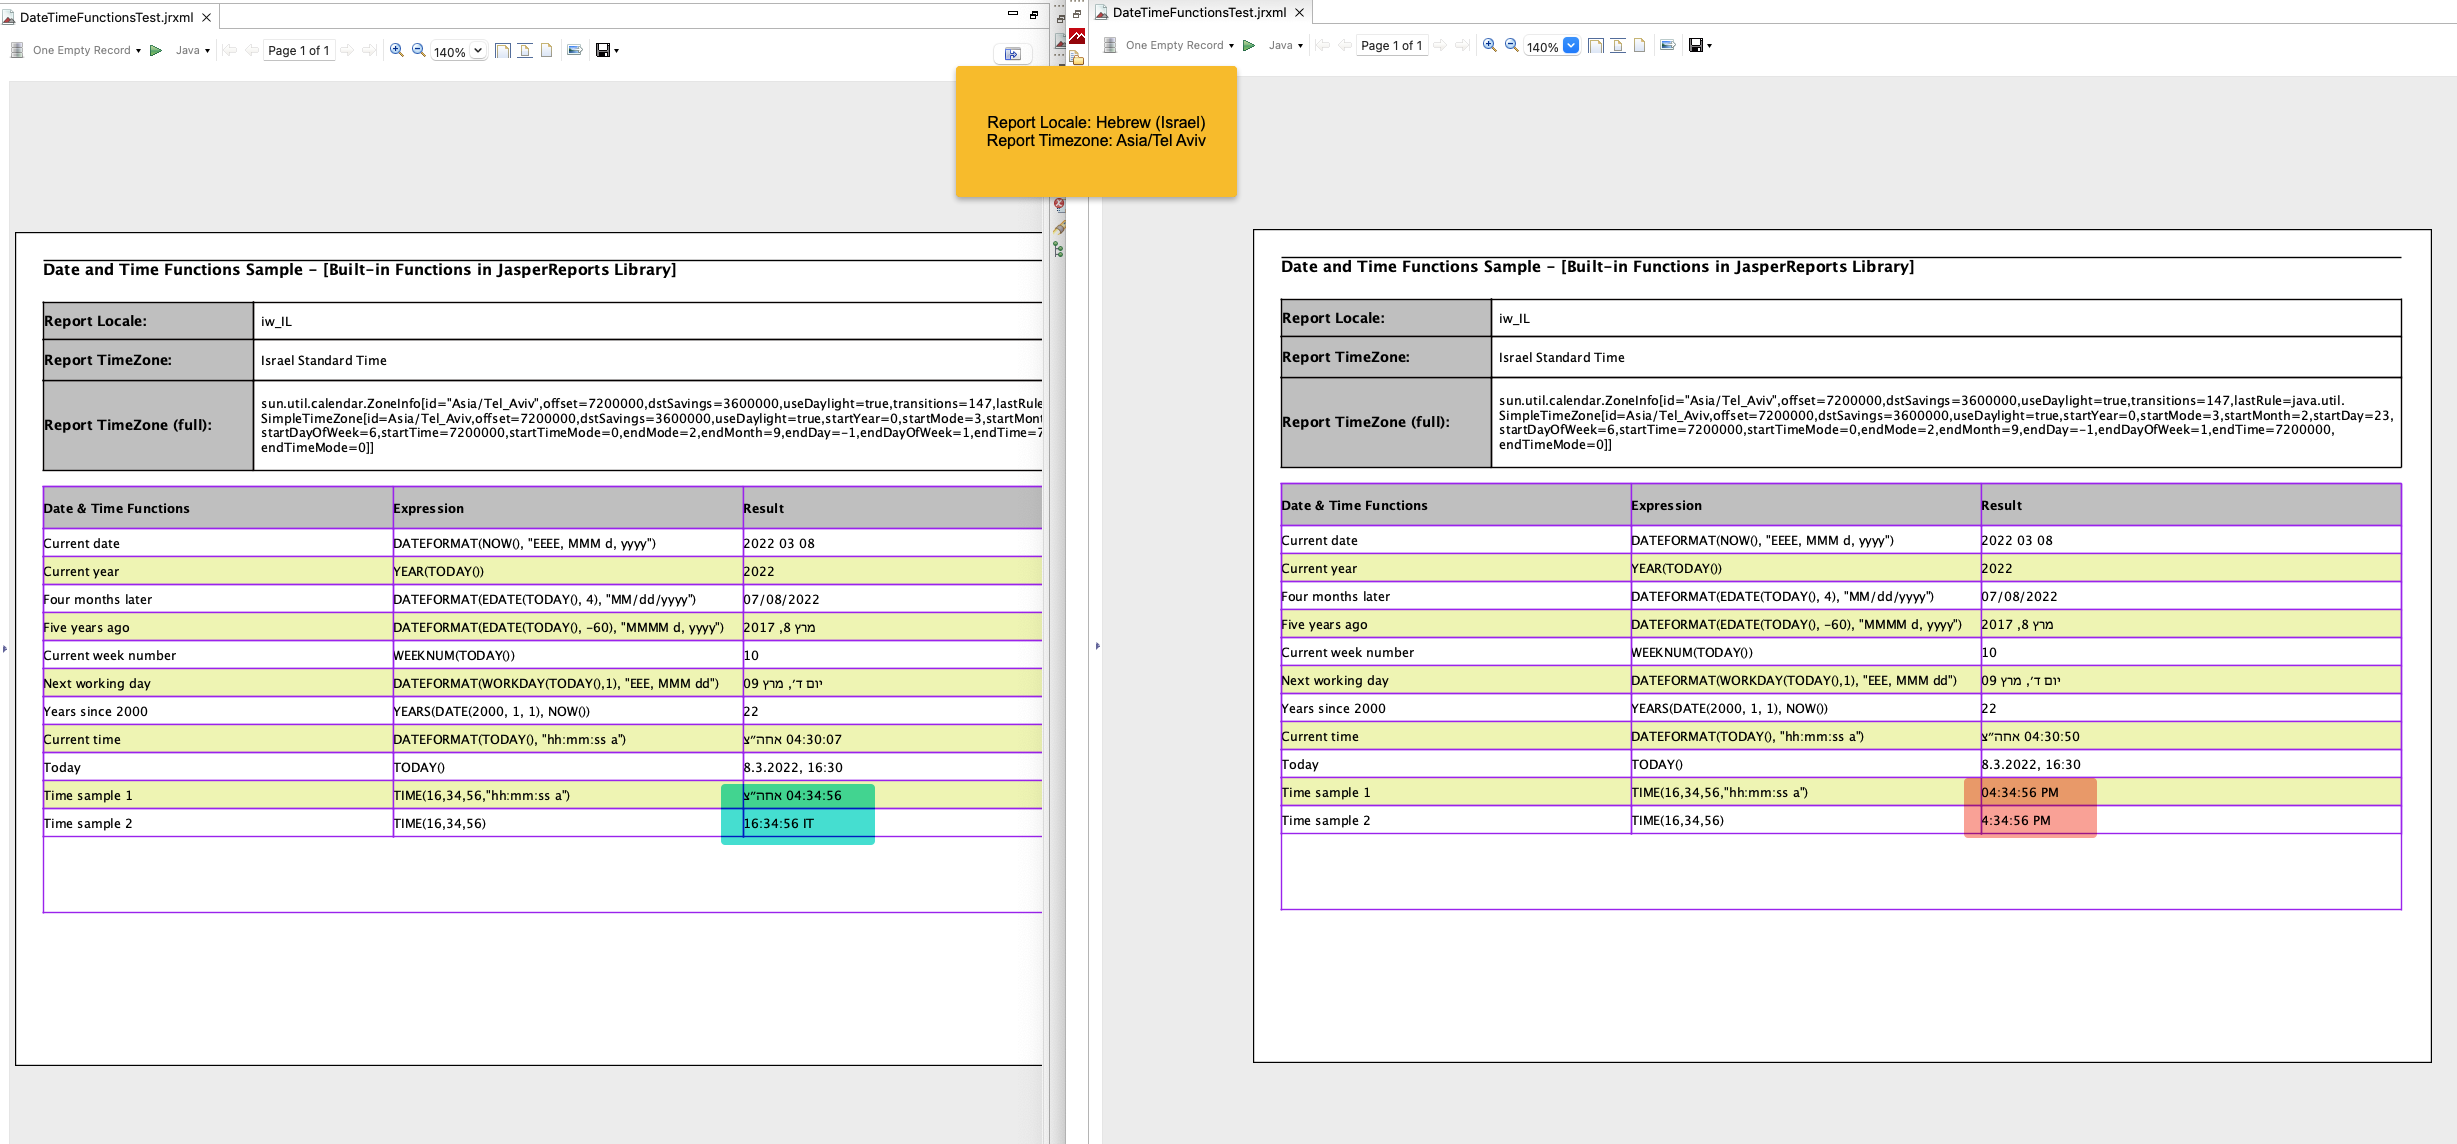Screen dimensions: 2457x1144
Task: Run the report in left preview
Action: click(x=156, y=50)
